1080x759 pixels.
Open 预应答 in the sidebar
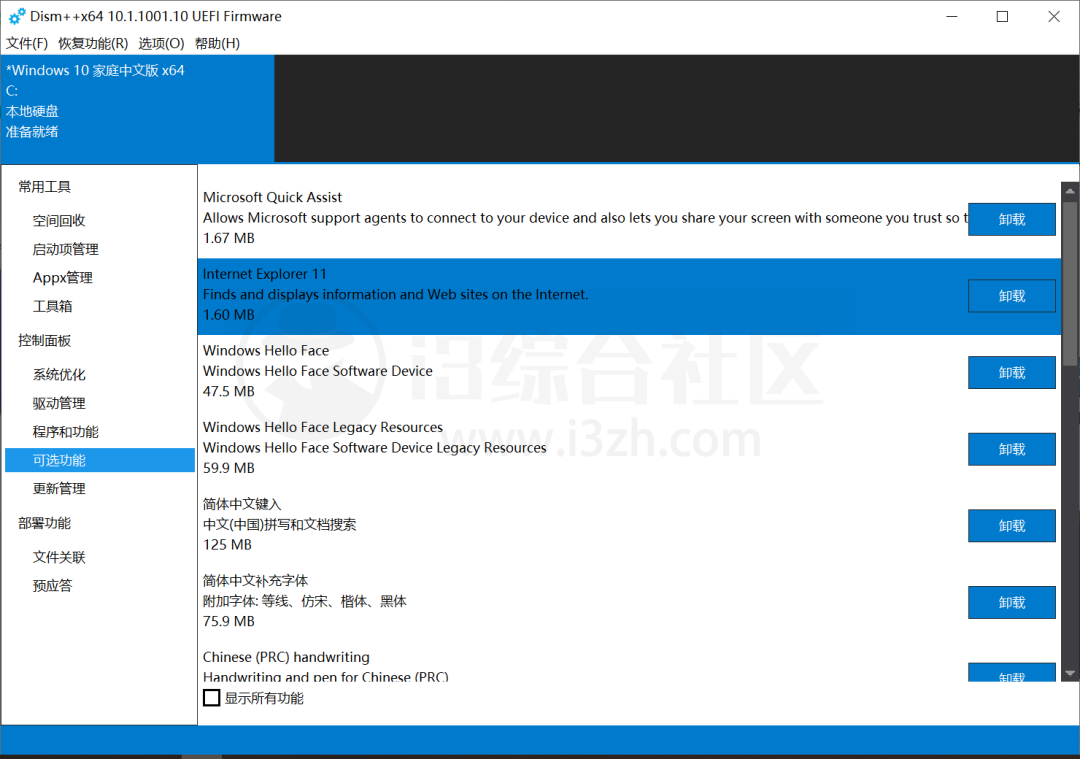click(52, 586)
